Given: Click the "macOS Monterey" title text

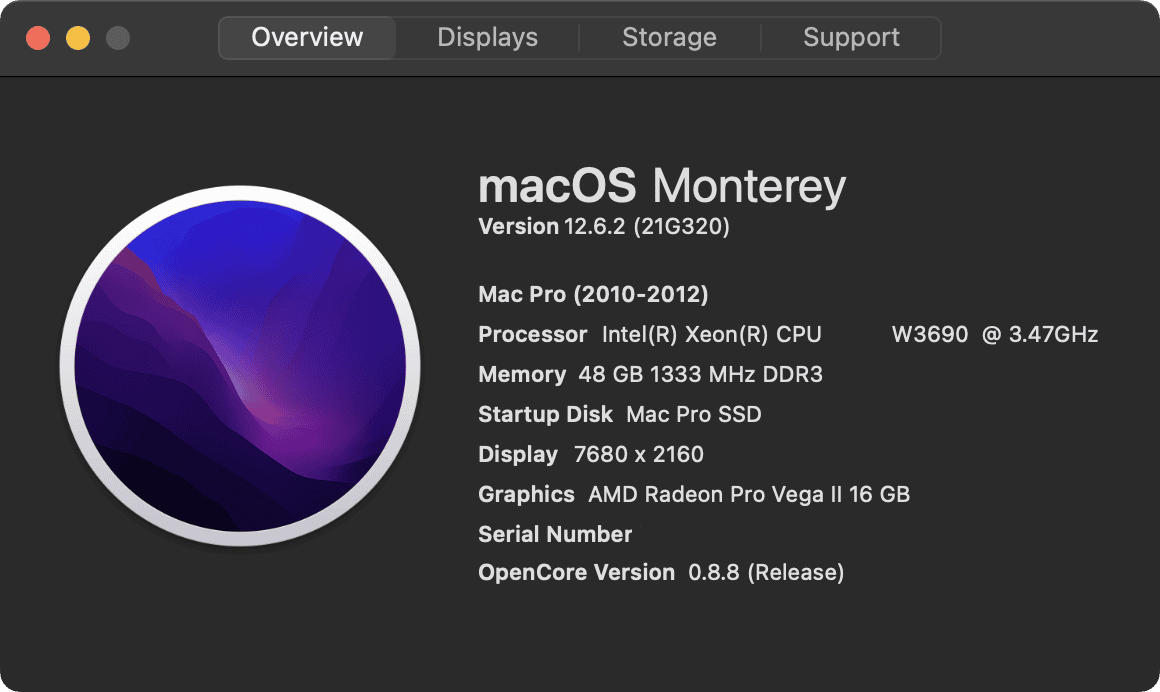Looking at the screenshot, I should point(661,186).
